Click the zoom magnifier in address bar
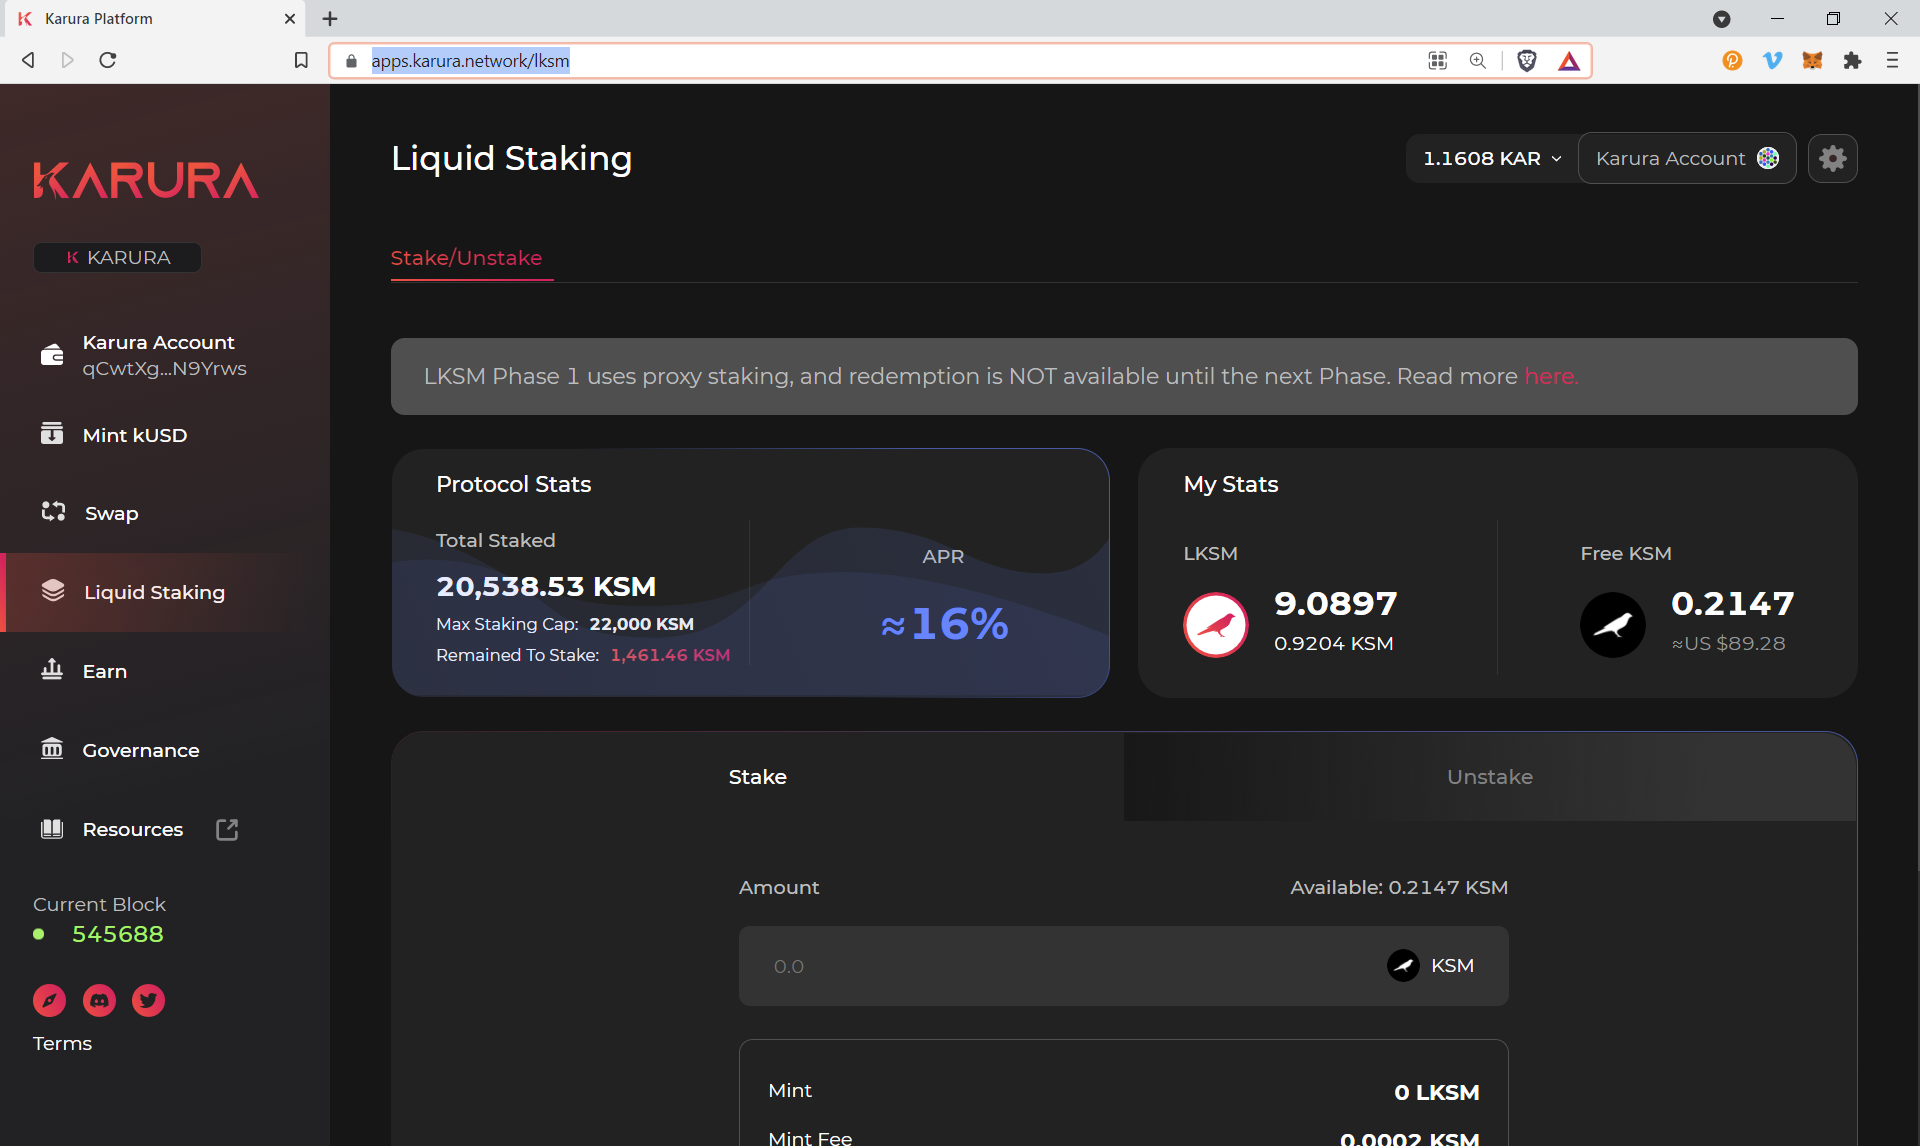The image size is (1920, 1146). 1478,61
